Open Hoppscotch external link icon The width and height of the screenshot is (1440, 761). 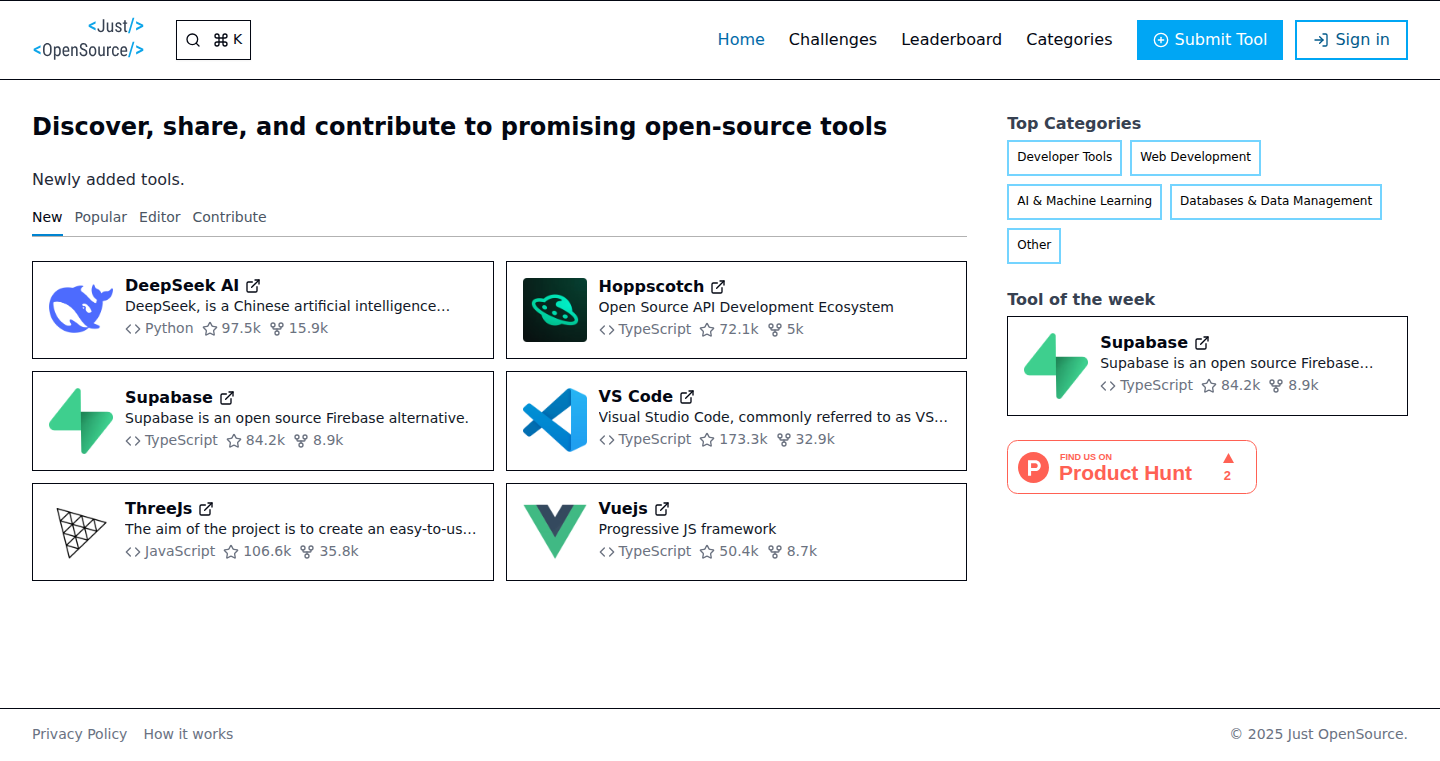pos(718,287)
